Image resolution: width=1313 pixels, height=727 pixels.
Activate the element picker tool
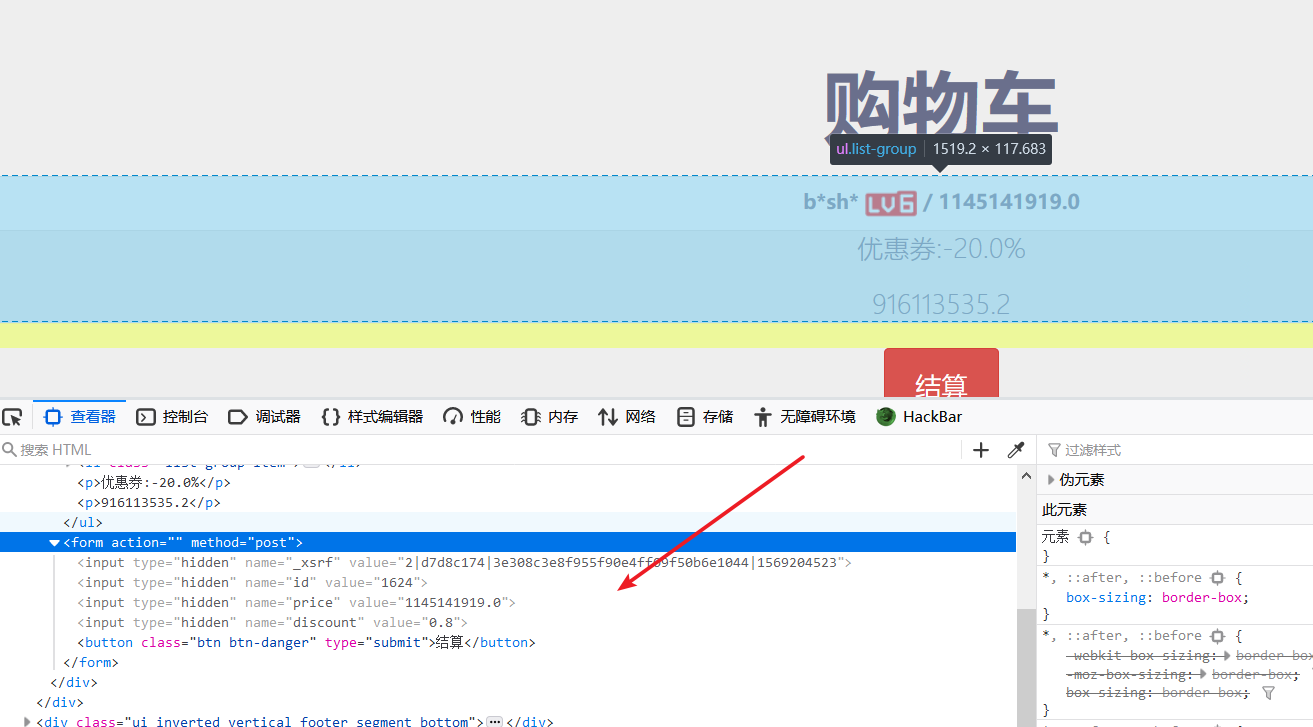point(12,417)
